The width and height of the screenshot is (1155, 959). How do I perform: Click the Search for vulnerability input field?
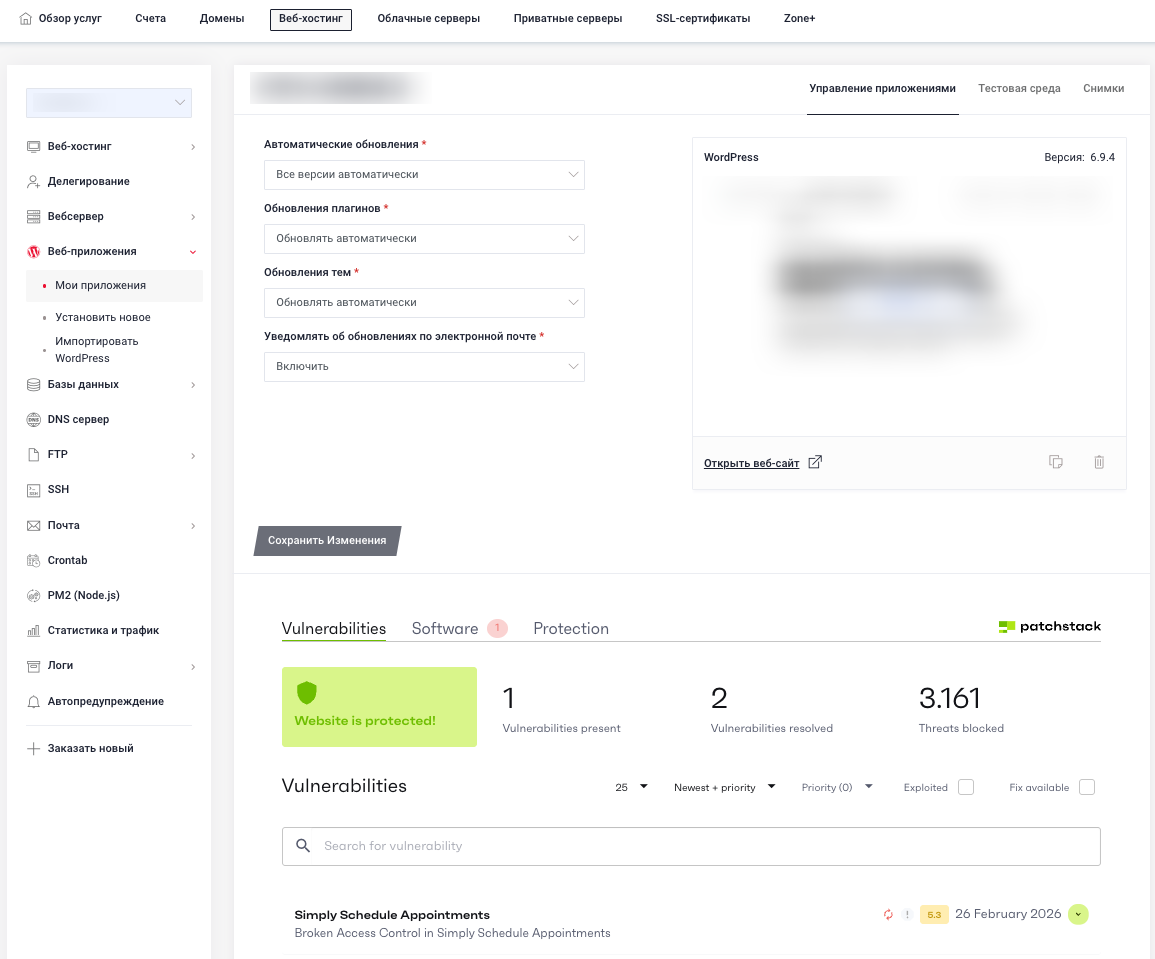[691, 846]
